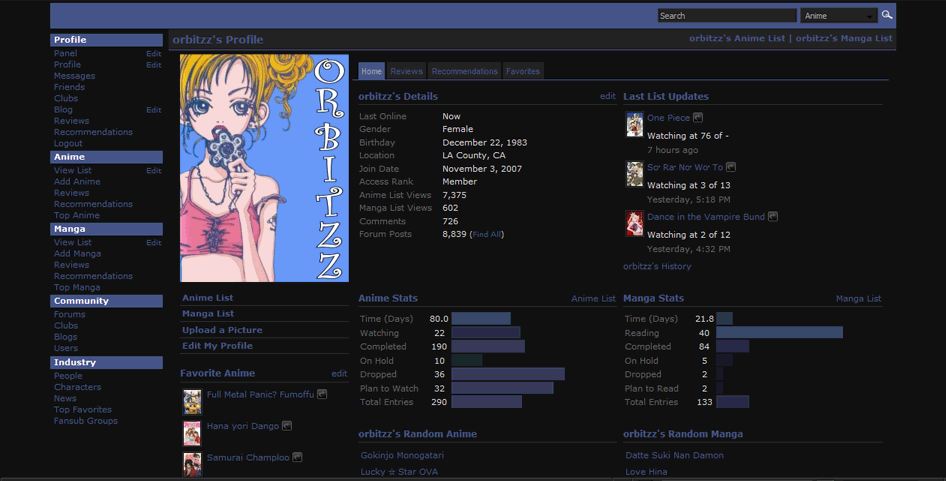Open the Full Metal Panic? Fumoffu link

pyautogui.click(x=260, y=394)
